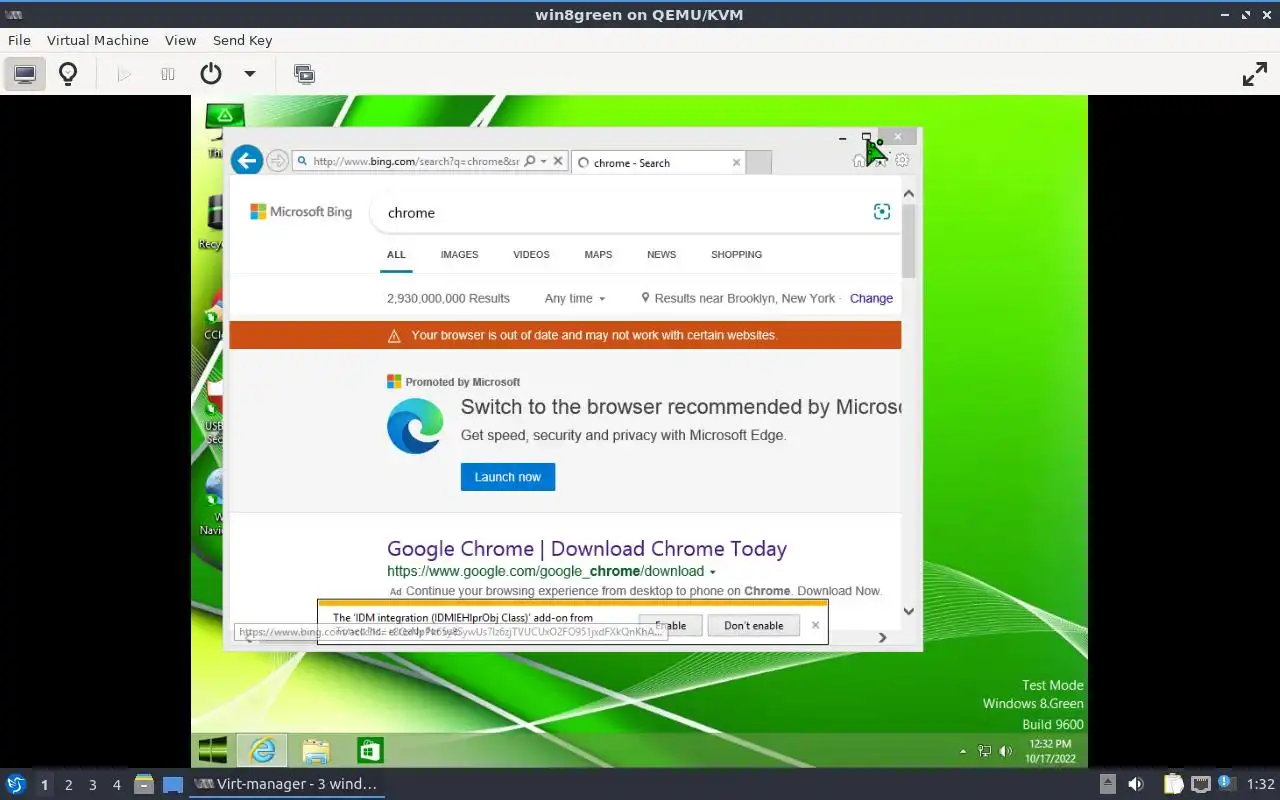This screenshot has height=800, width=1280.
Task: Open the File menu
Action: point(19,41)
